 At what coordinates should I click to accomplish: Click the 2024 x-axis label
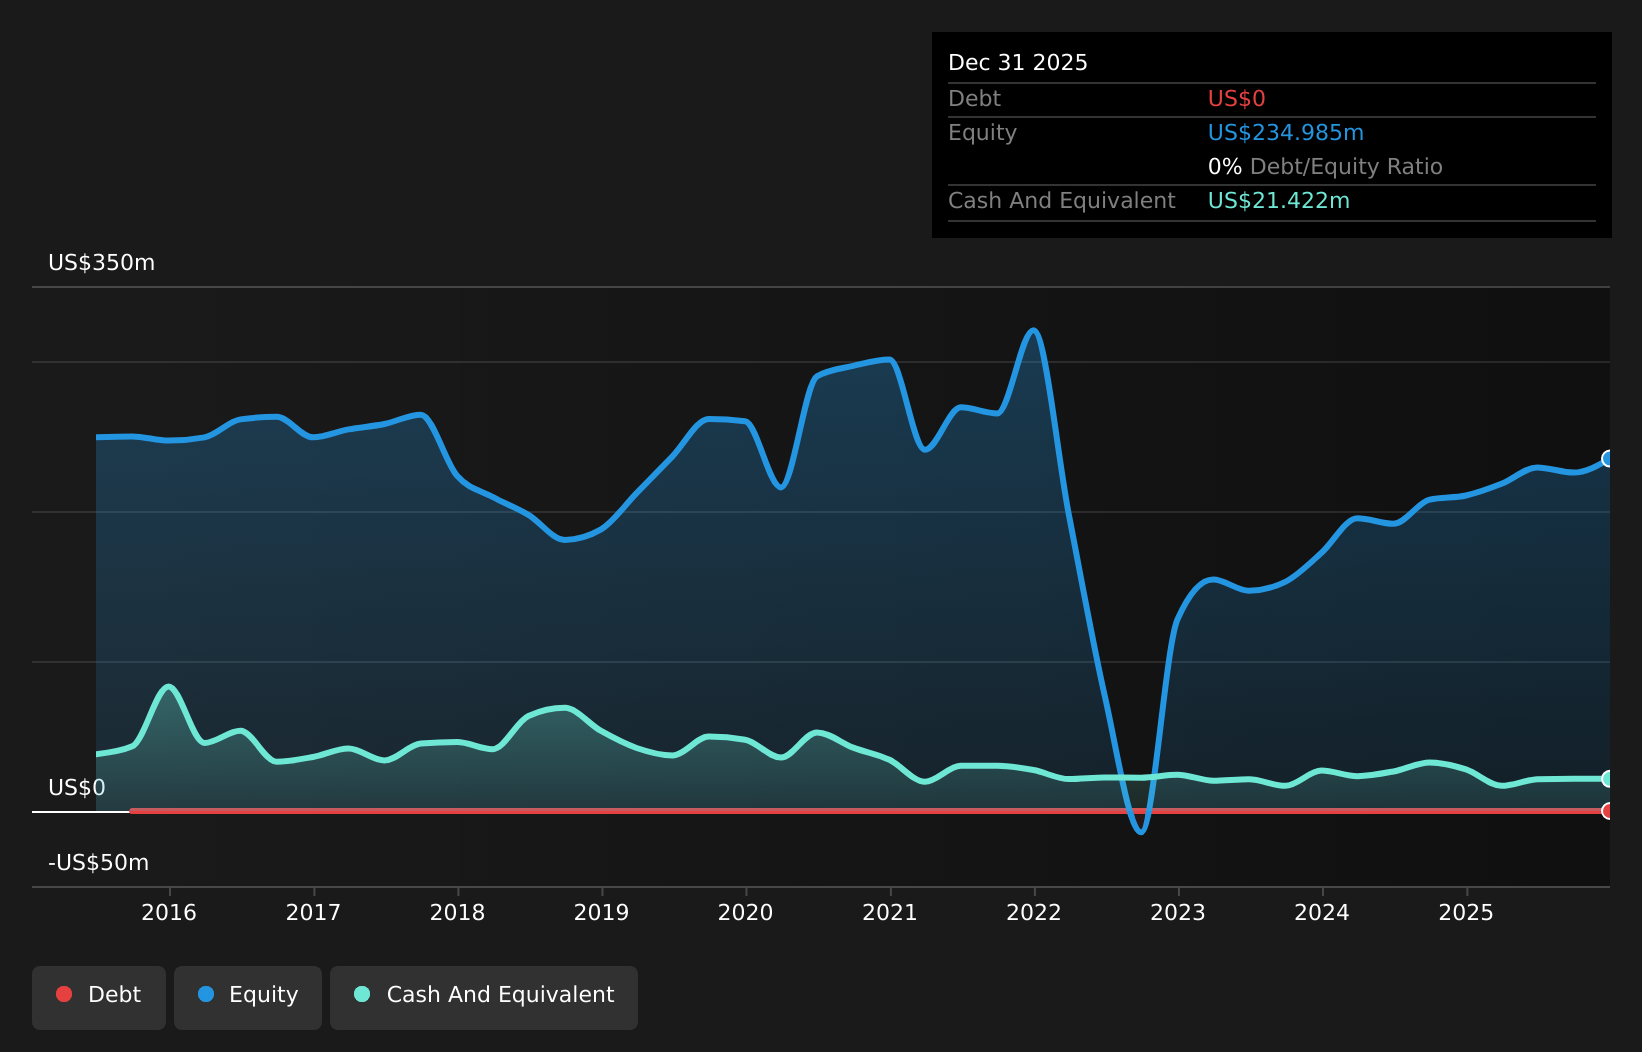coord(1322,913)
